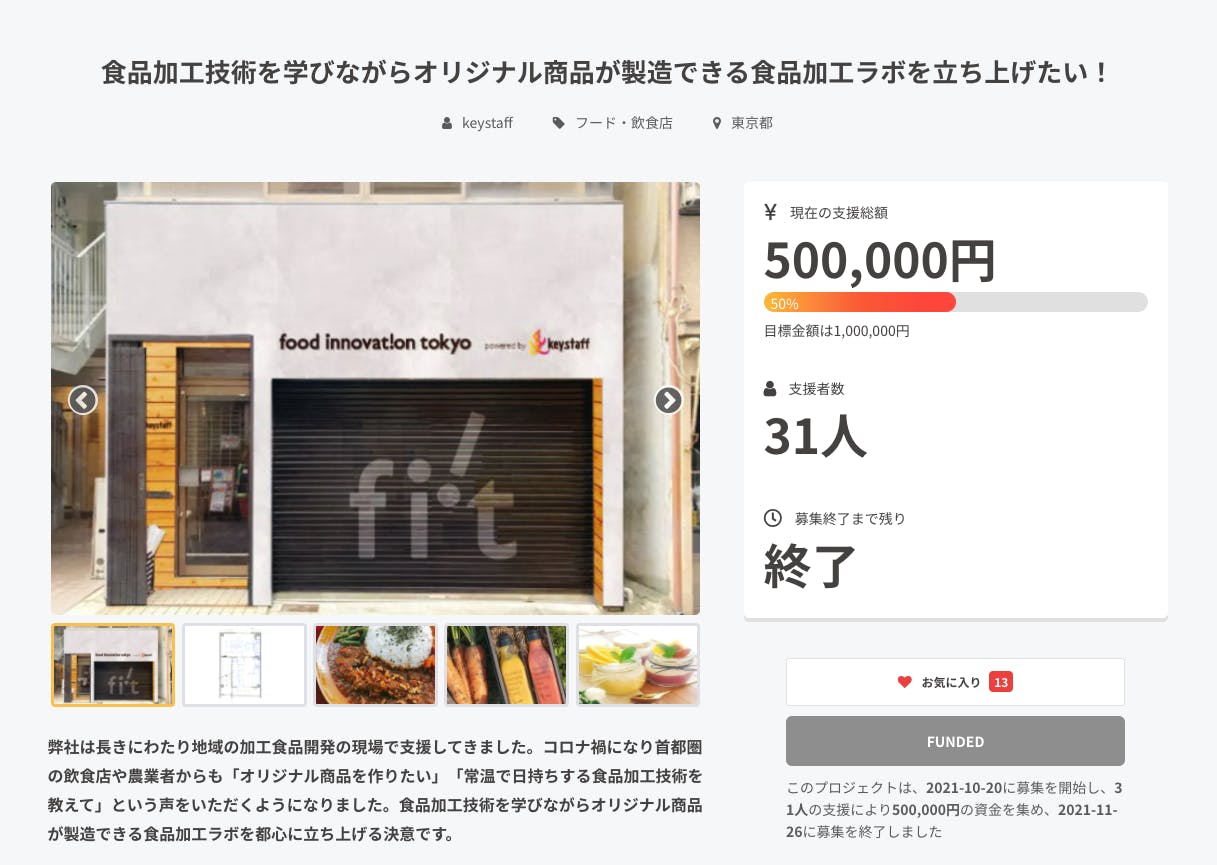Screen dimensions: 1217x865
Task: Click the tag icon beside フード・飲食店
Action: tap(558, 123)
